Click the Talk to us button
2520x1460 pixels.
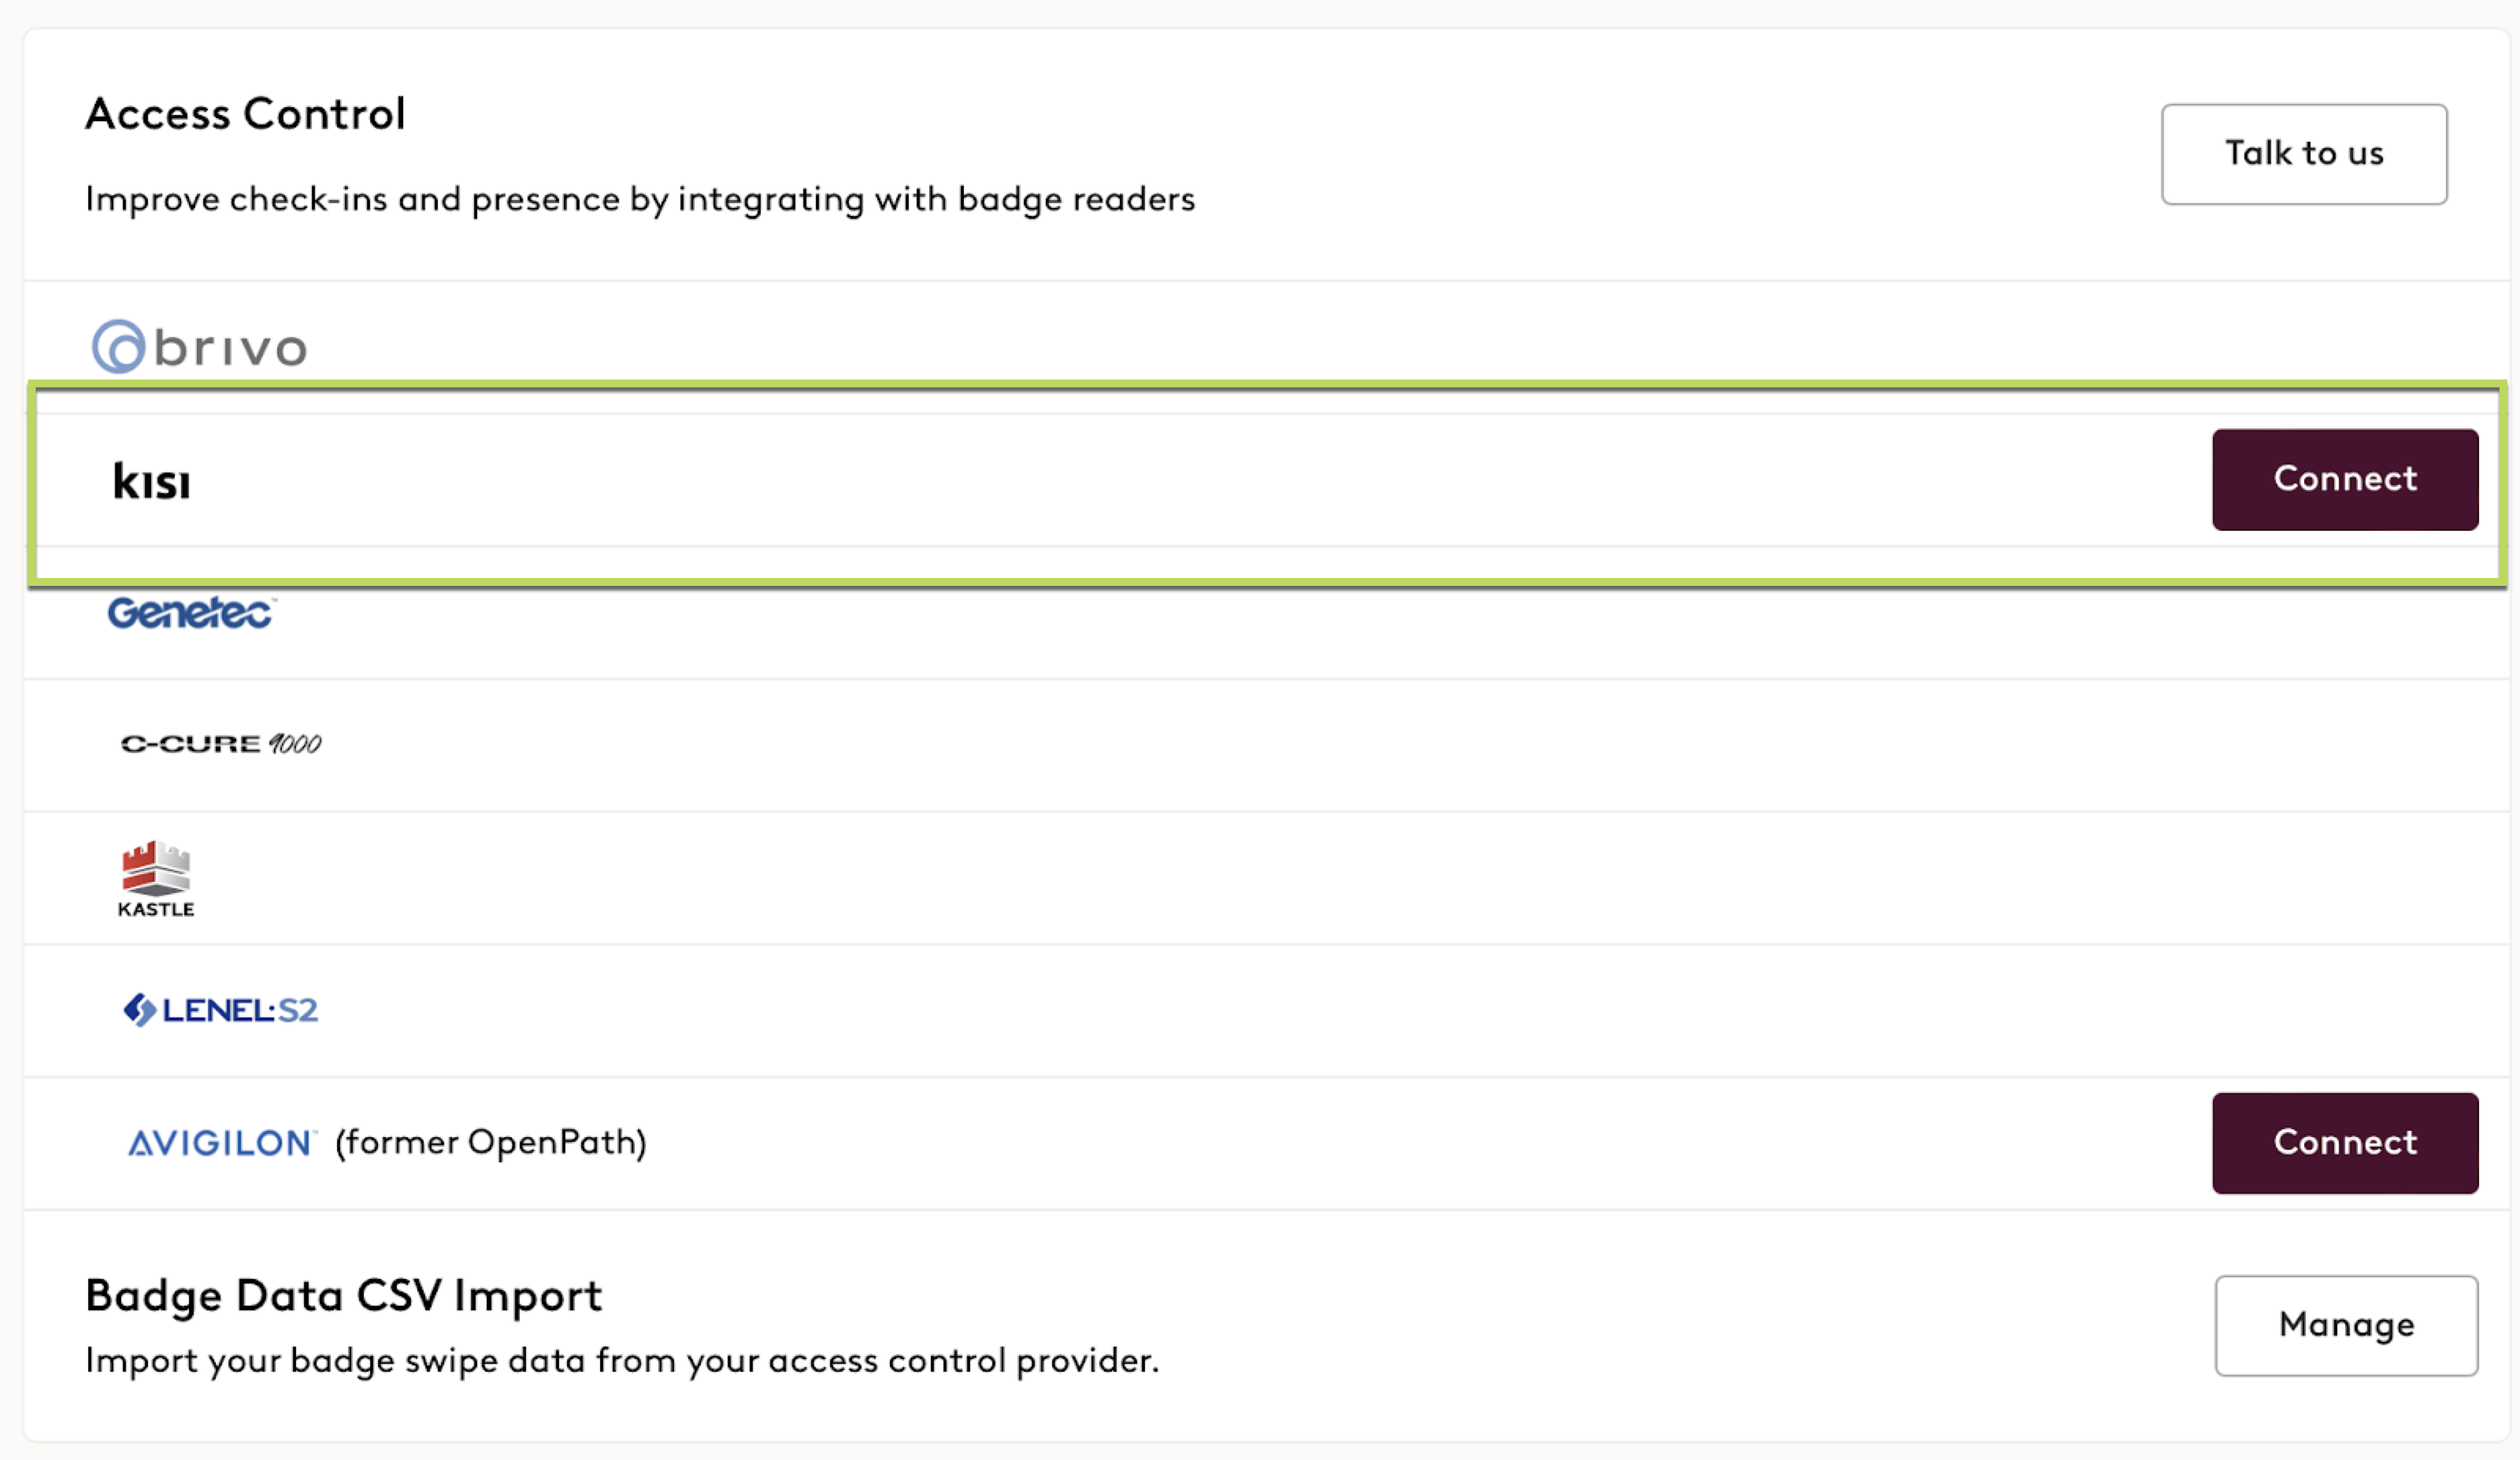(2303, 154)
